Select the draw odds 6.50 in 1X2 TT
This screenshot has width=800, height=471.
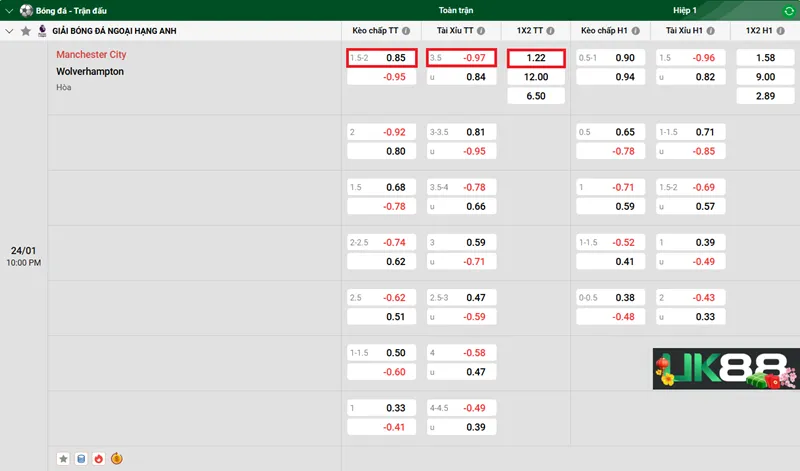[x=536, y=96]
